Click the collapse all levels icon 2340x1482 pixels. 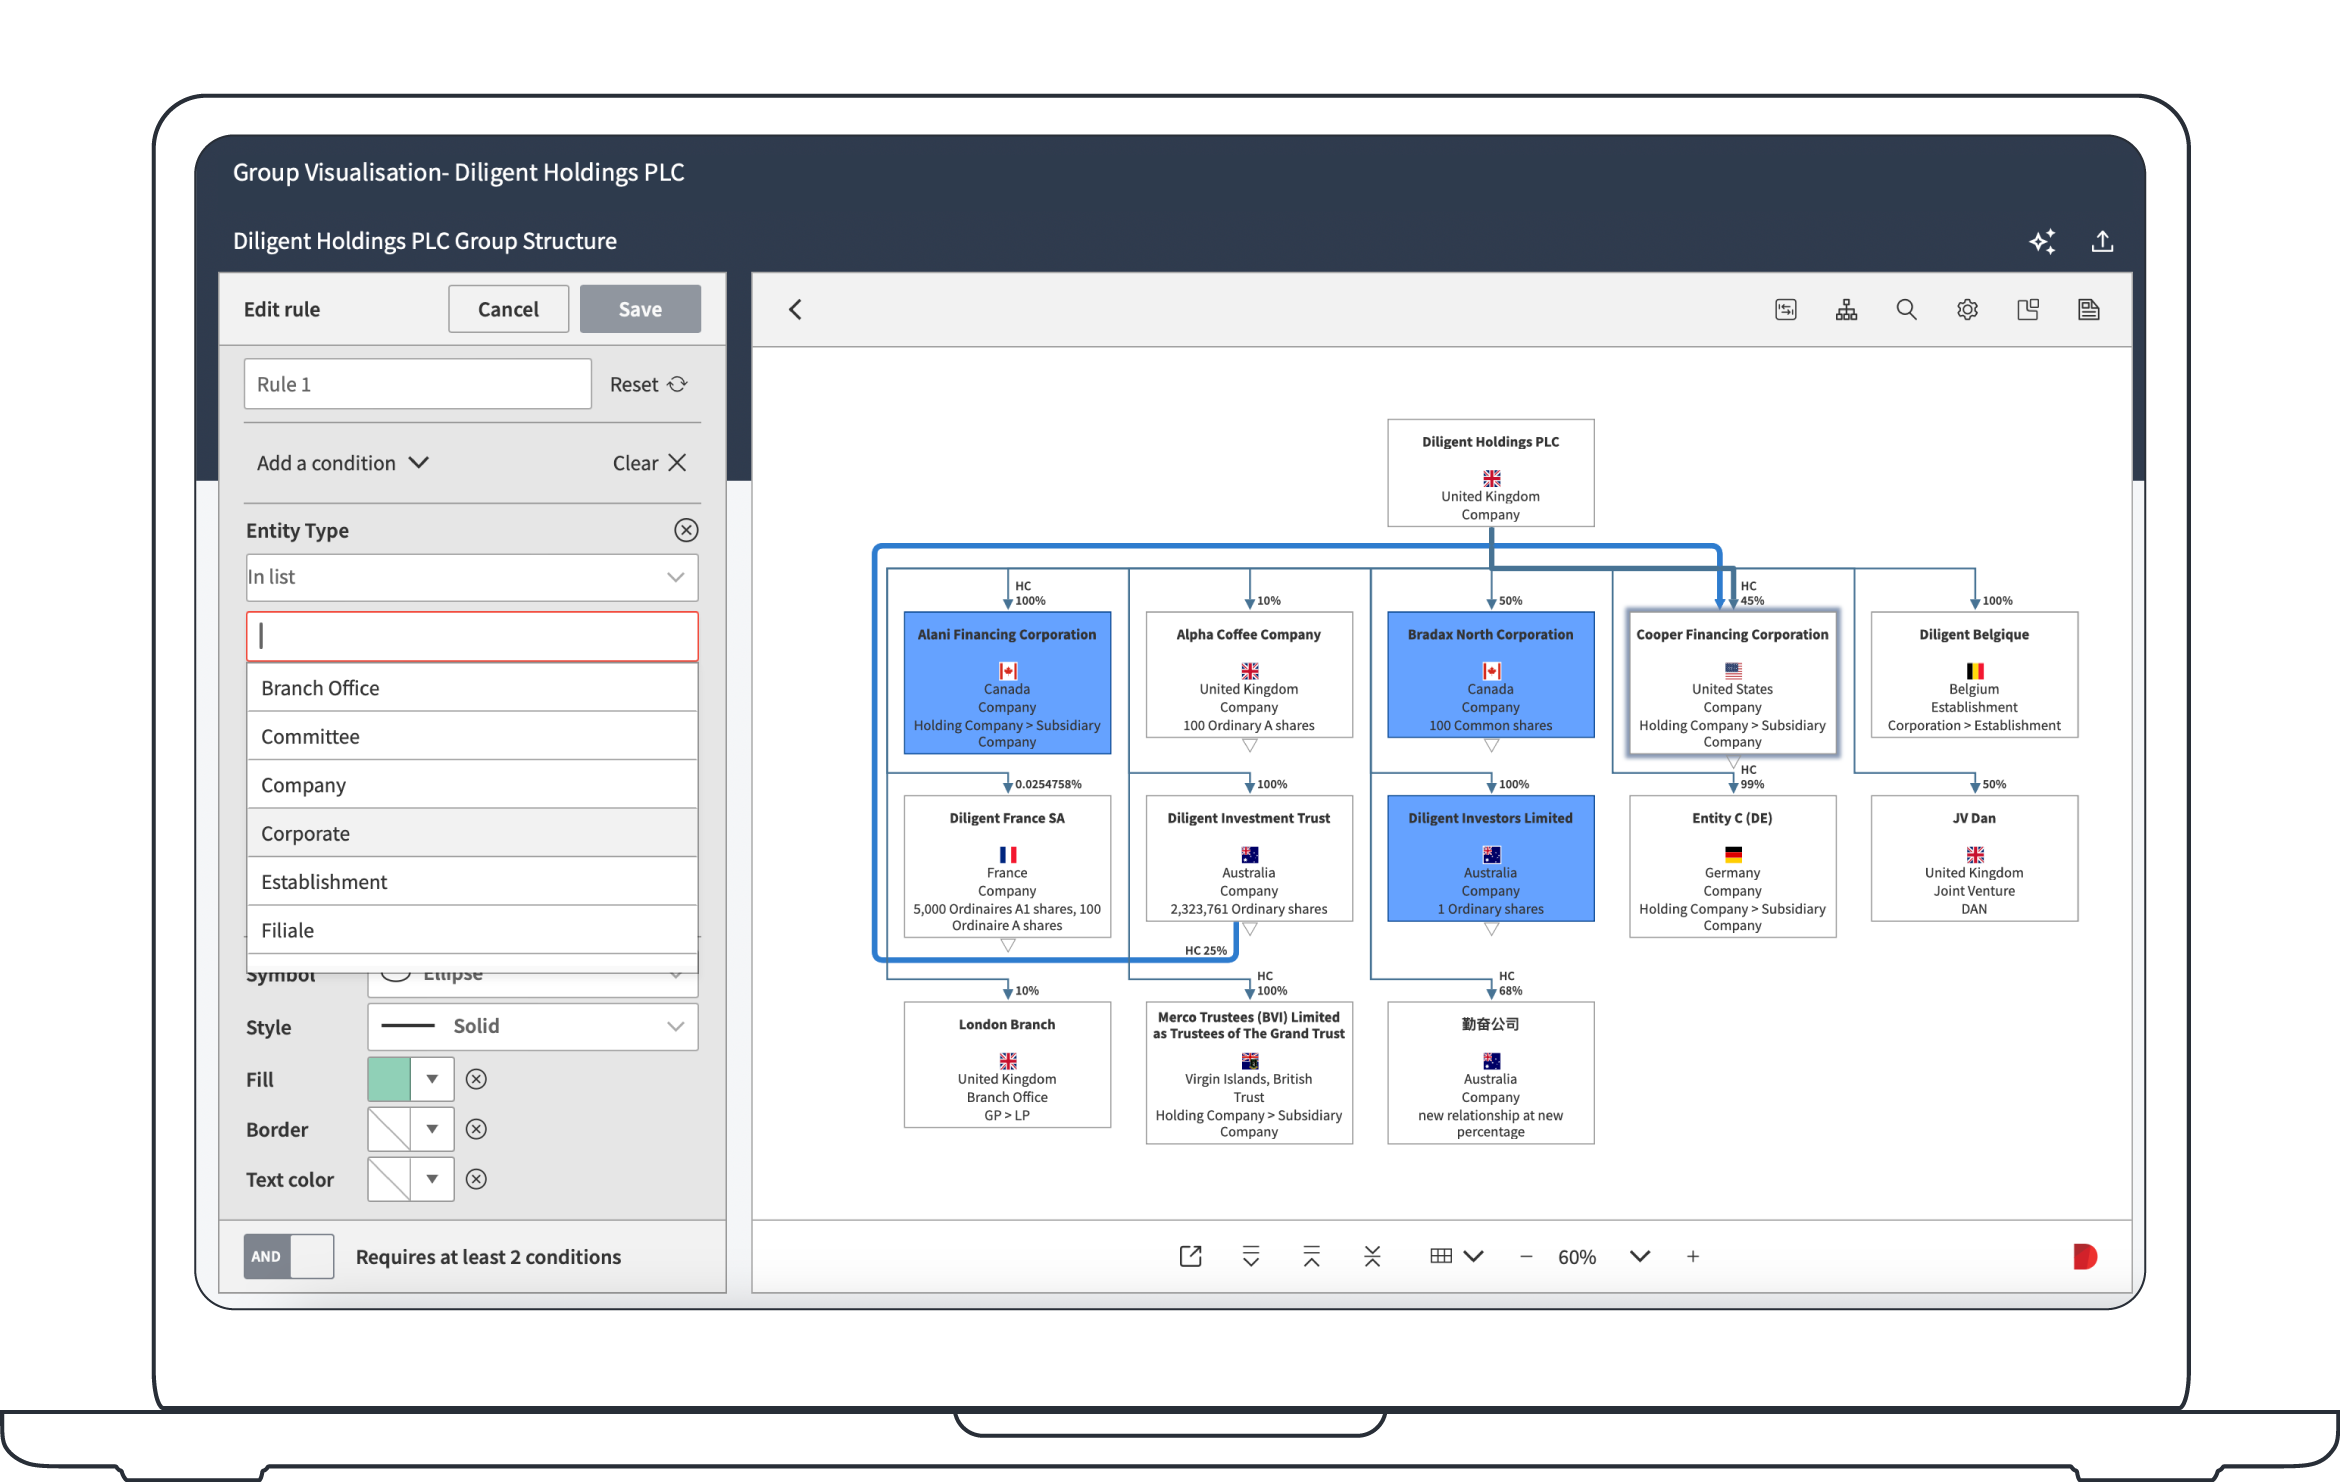coord(1372,1256)
